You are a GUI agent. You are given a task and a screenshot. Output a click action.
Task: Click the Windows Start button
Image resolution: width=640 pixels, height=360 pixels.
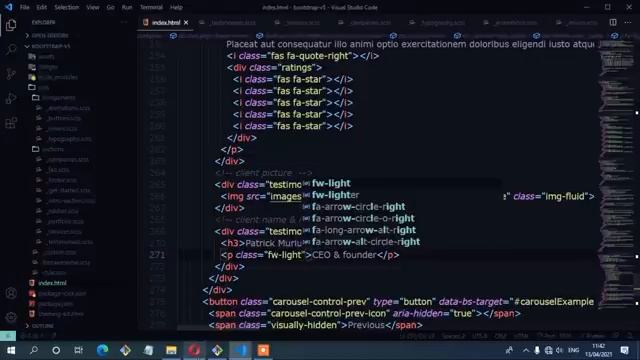click(x=11, y=350)
